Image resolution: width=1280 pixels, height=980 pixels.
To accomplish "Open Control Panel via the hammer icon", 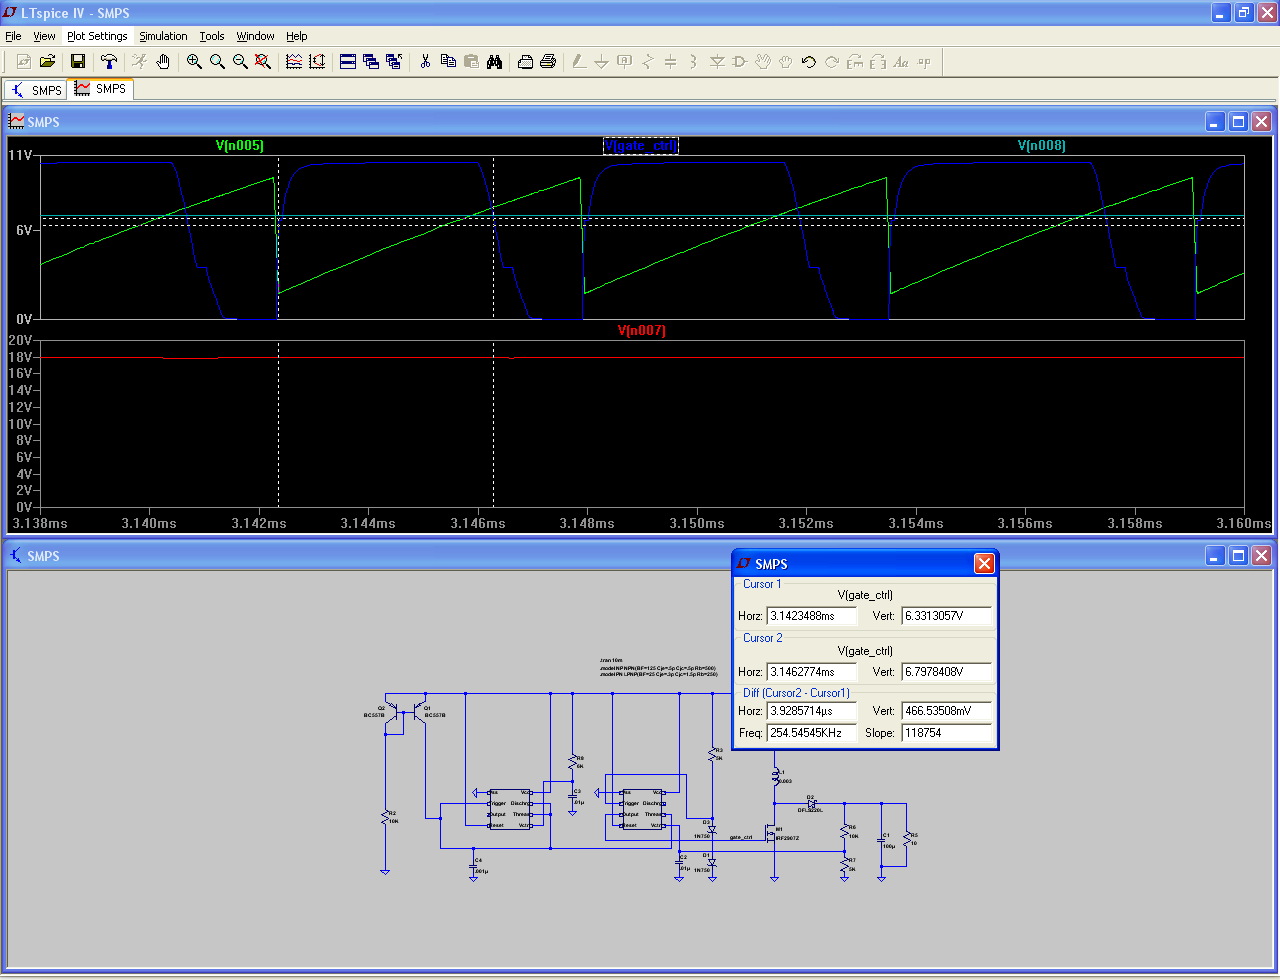I will pos(109,62).
